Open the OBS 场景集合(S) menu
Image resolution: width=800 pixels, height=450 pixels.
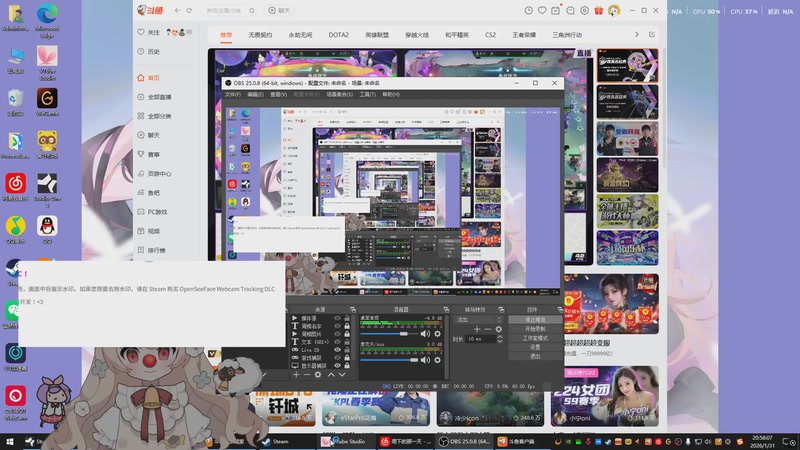(340, 94)
